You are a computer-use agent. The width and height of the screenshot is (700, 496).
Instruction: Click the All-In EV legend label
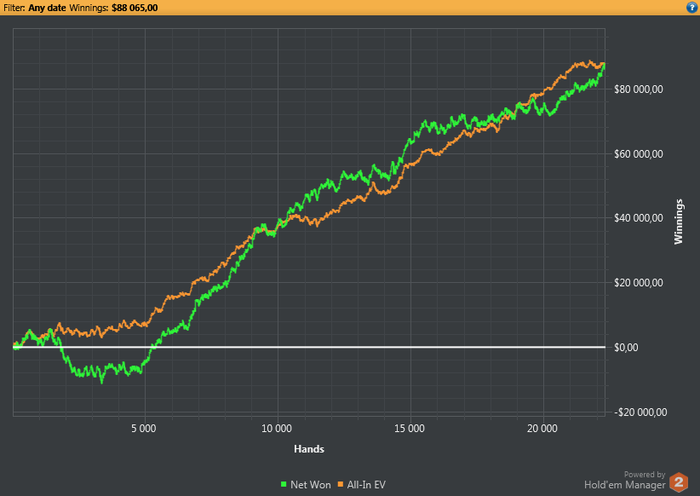(x=367, y=484)
